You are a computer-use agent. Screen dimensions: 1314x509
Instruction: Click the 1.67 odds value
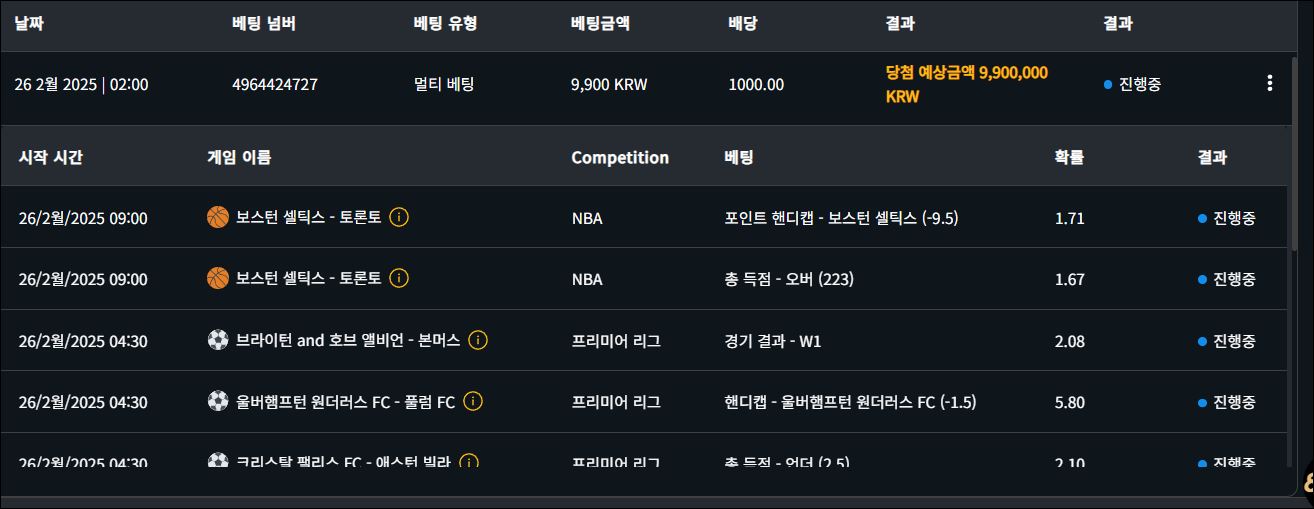coord(1069,279)
